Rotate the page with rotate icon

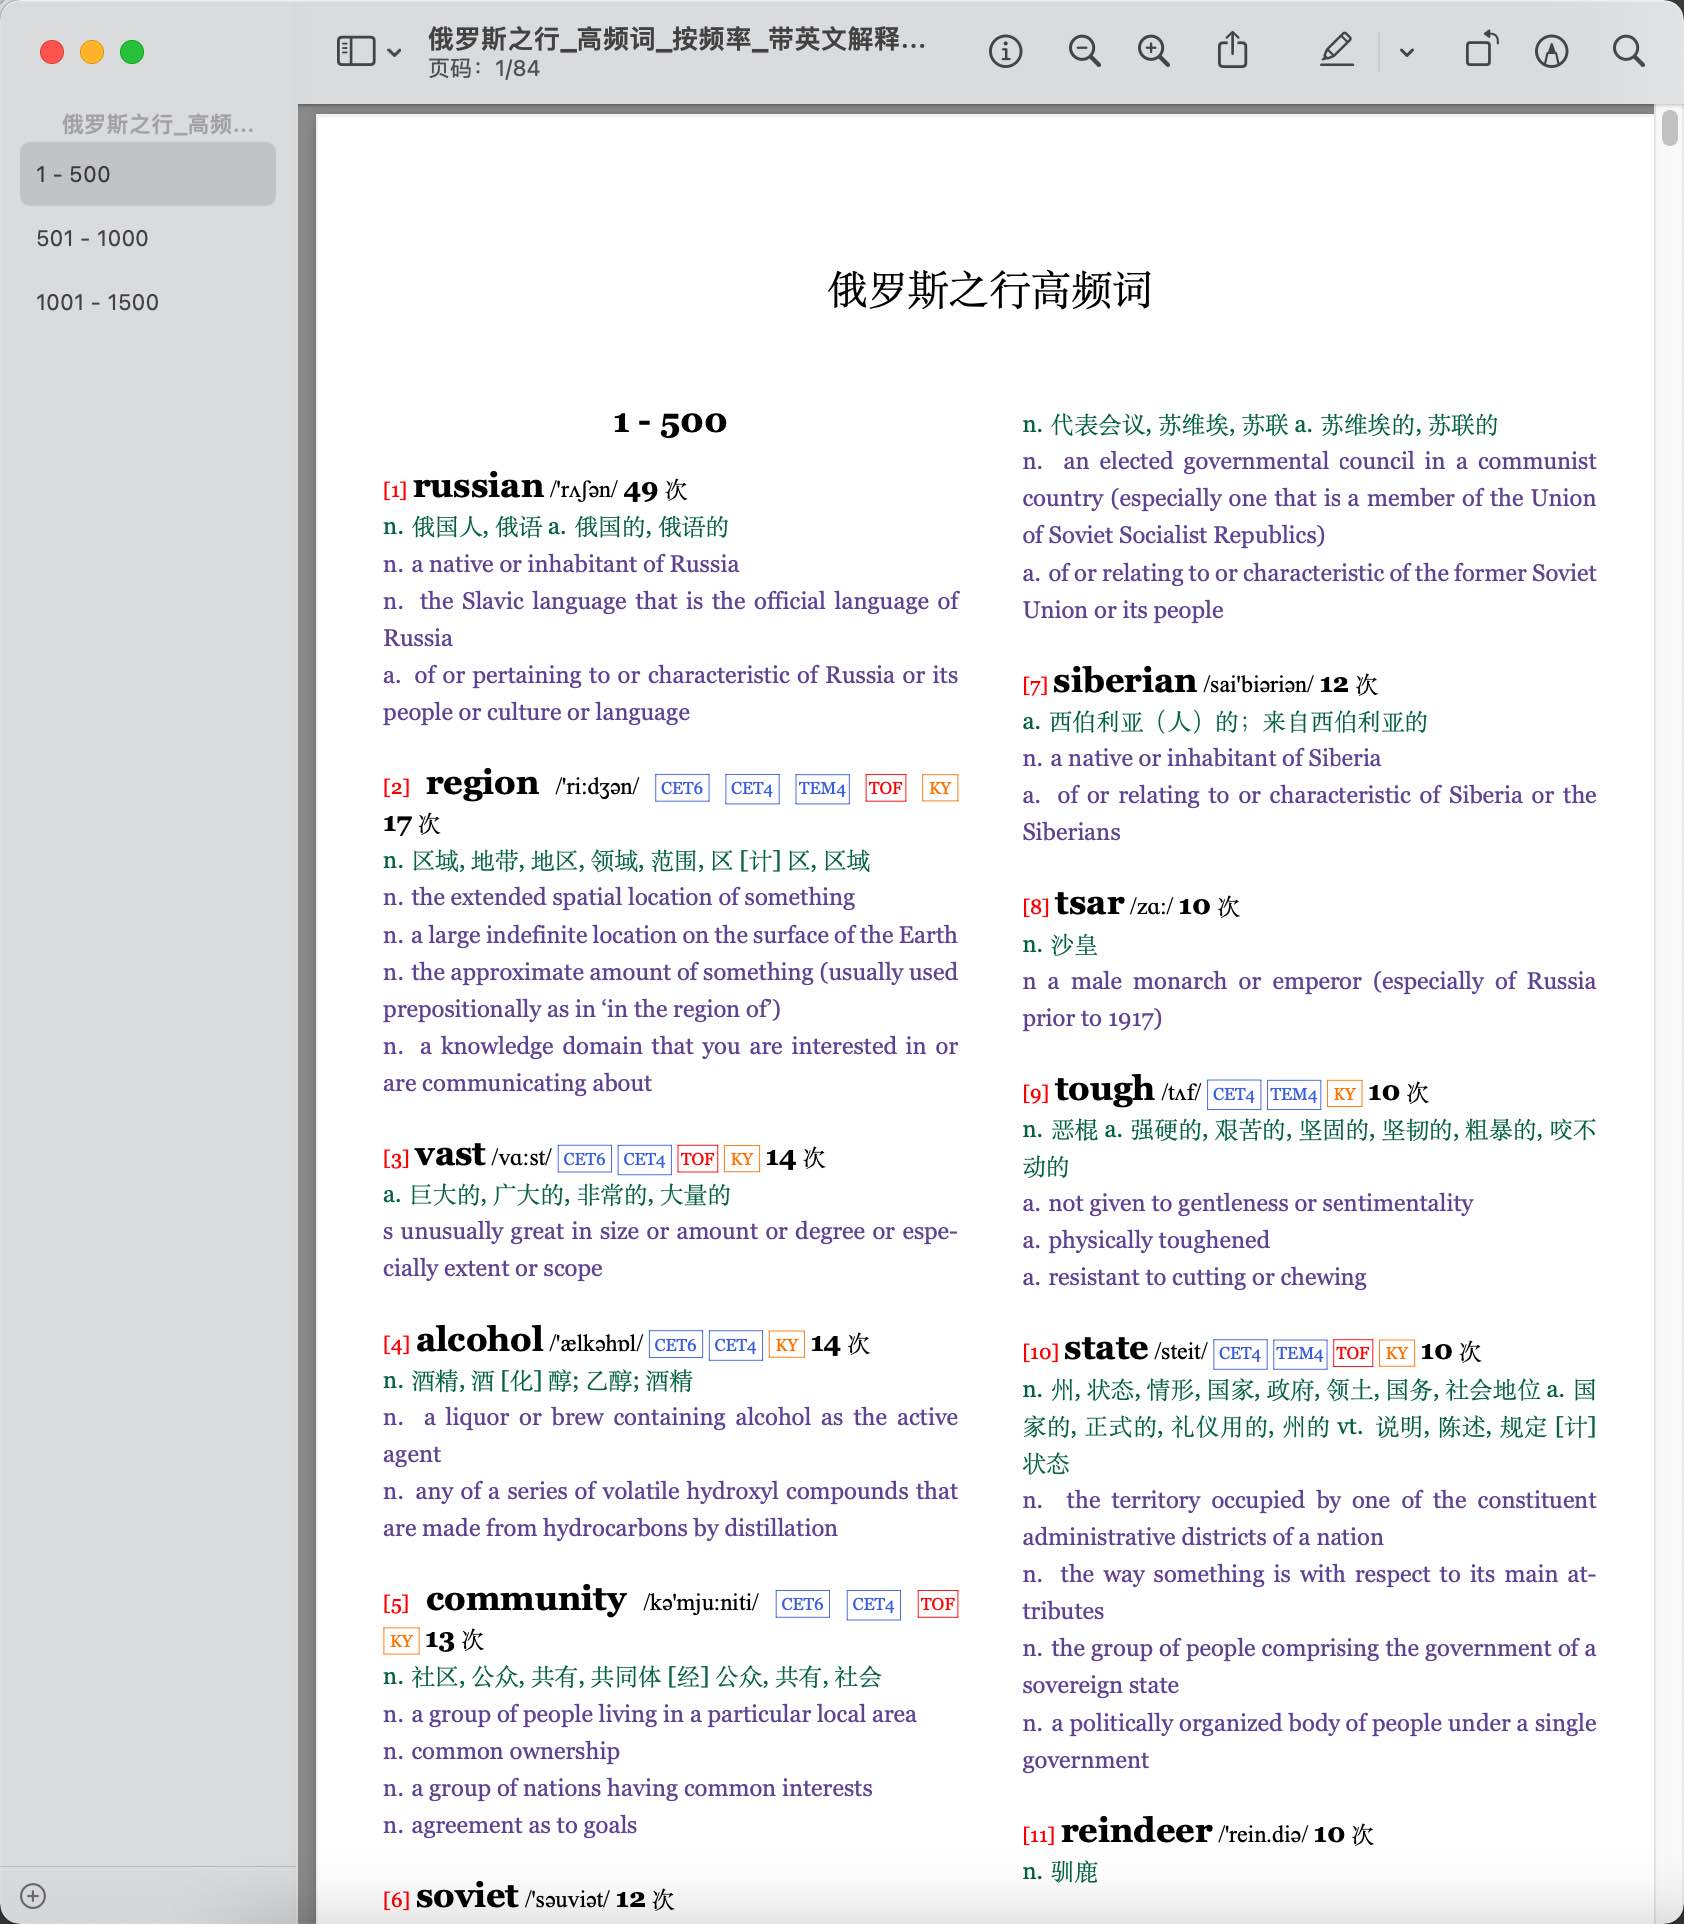tap(1481, 50)
